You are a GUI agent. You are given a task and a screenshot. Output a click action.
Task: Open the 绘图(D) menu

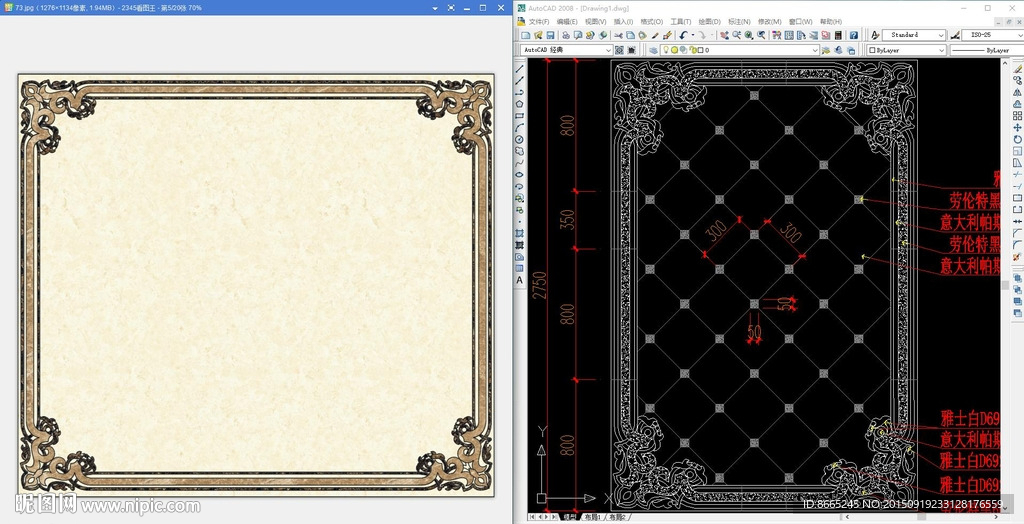(x=710, y=21)
